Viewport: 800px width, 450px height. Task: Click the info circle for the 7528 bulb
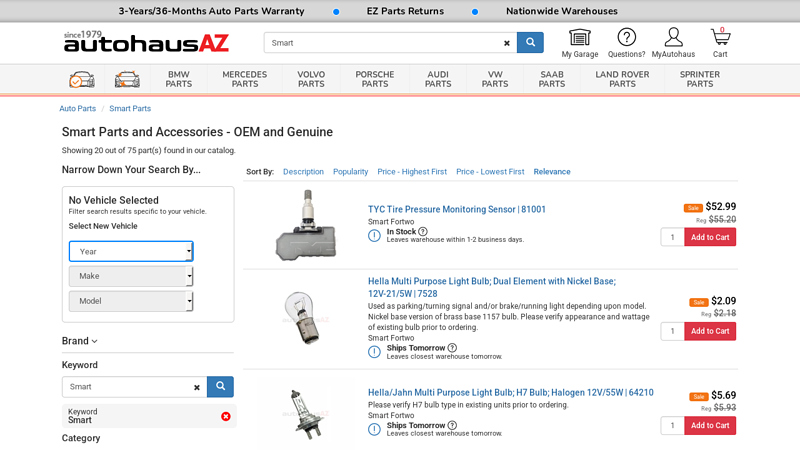[x=374, y=352]
